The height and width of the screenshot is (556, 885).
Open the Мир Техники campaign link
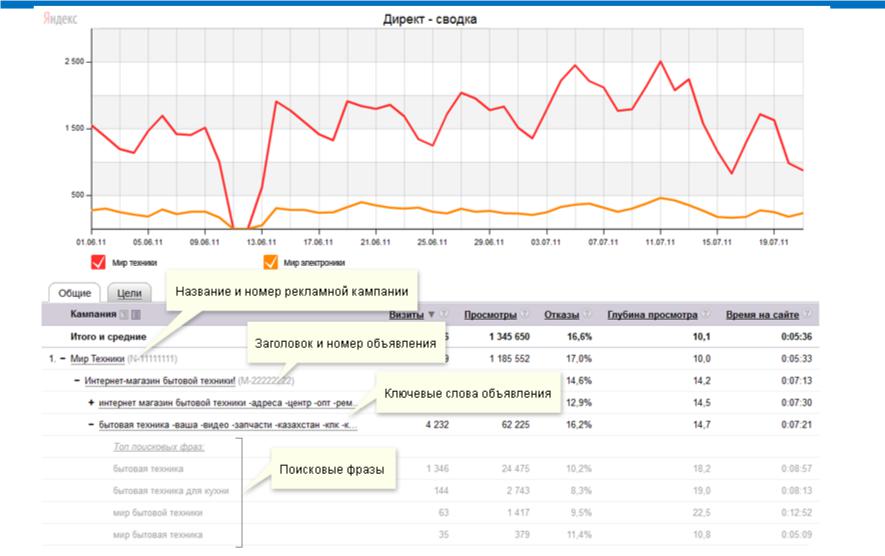pyautogui.click(x=97, y=358)
